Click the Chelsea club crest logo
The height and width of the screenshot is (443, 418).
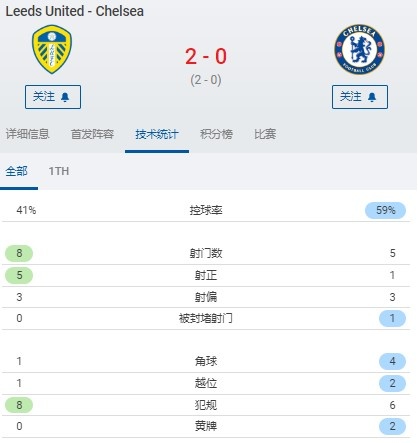tap(359, 49)
